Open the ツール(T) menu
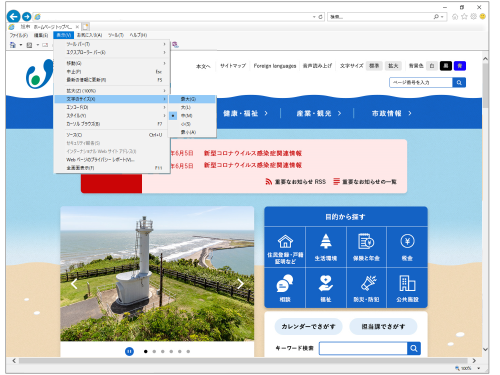Screen dimensions: 500x375 116,35
